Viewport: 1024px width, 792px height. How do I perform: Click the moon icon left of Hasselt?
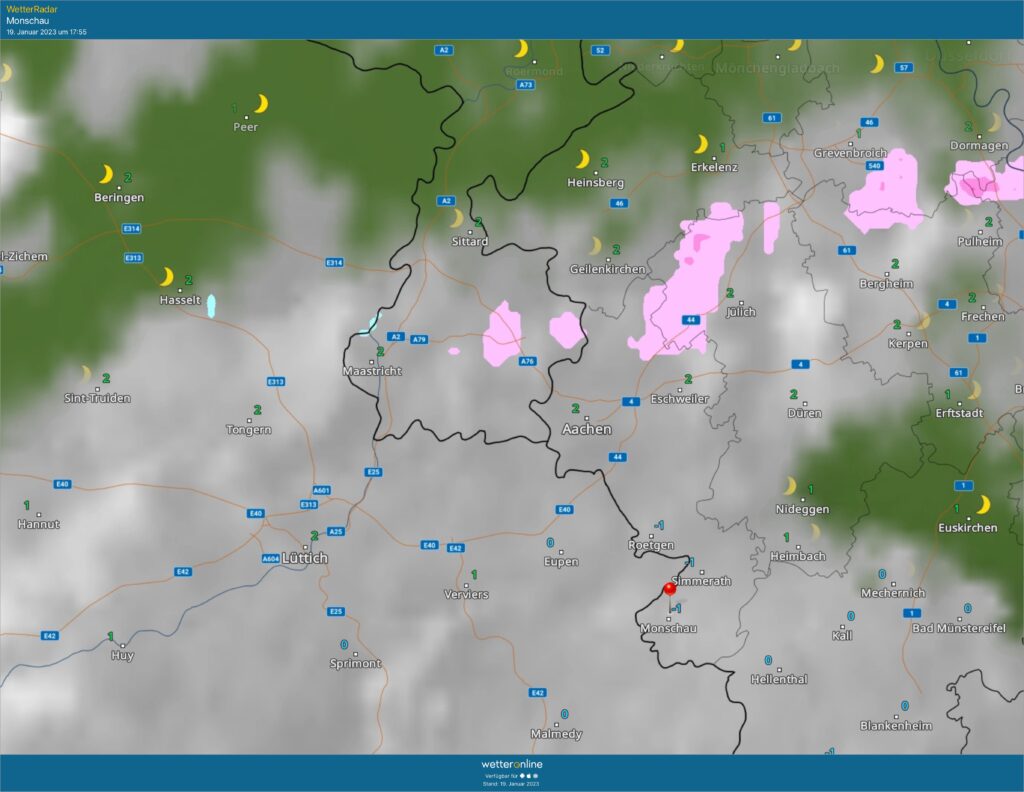tap(167, 277)
